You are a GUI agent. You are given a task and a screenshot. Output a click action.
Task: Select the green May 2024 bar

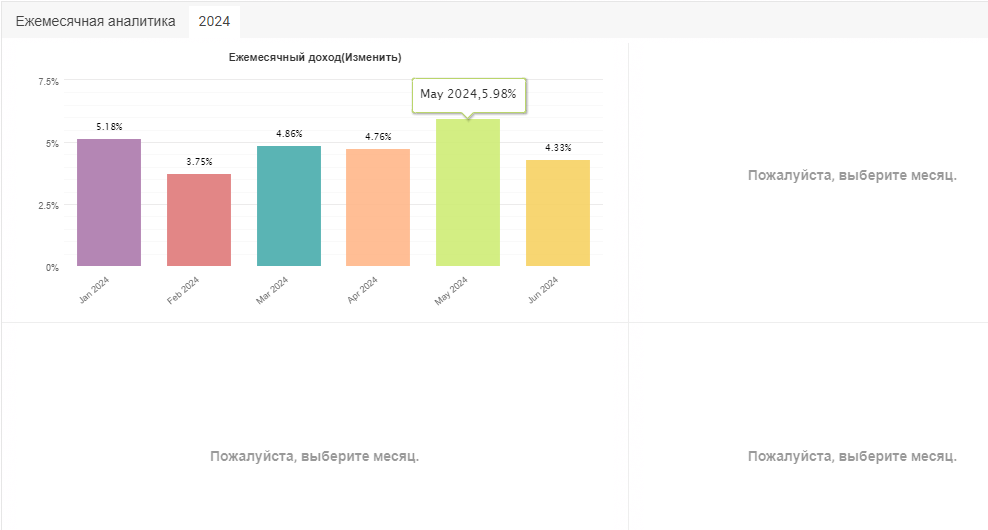[468, 192]
